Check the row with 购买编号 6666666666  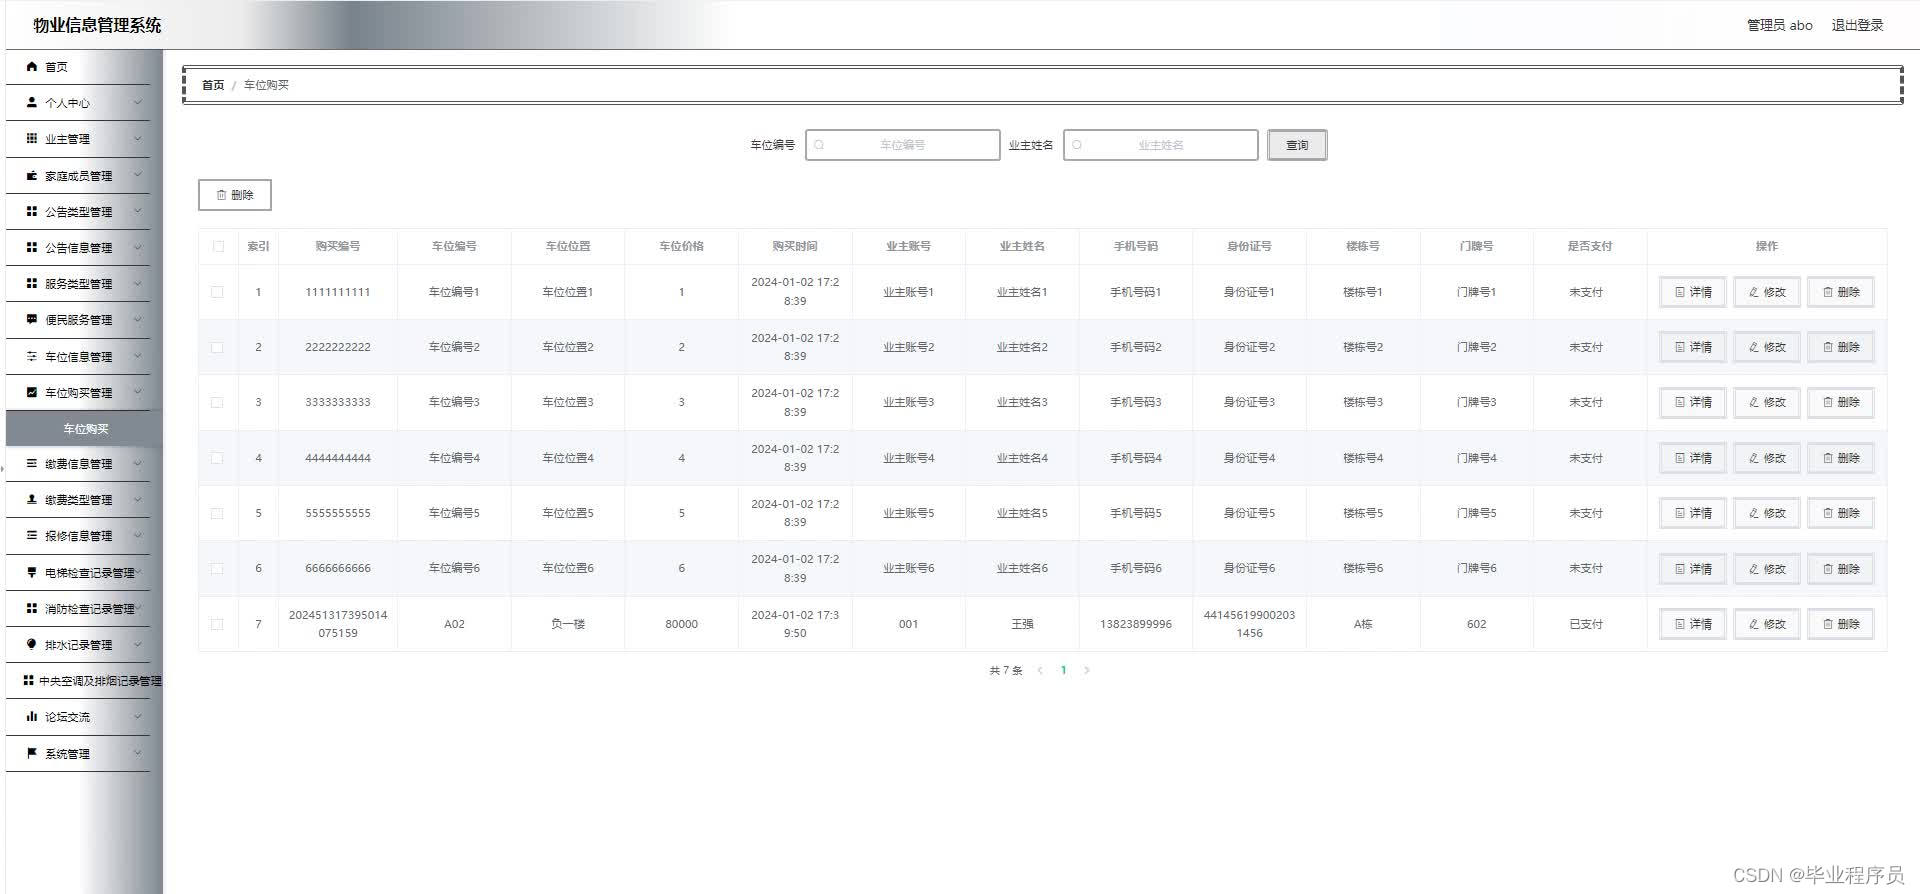click(217, 568)
